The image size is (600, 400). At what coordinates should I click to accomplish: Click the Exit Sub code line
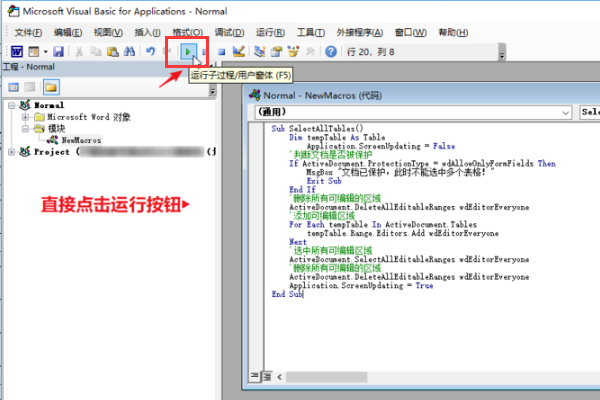click(324, 181)
